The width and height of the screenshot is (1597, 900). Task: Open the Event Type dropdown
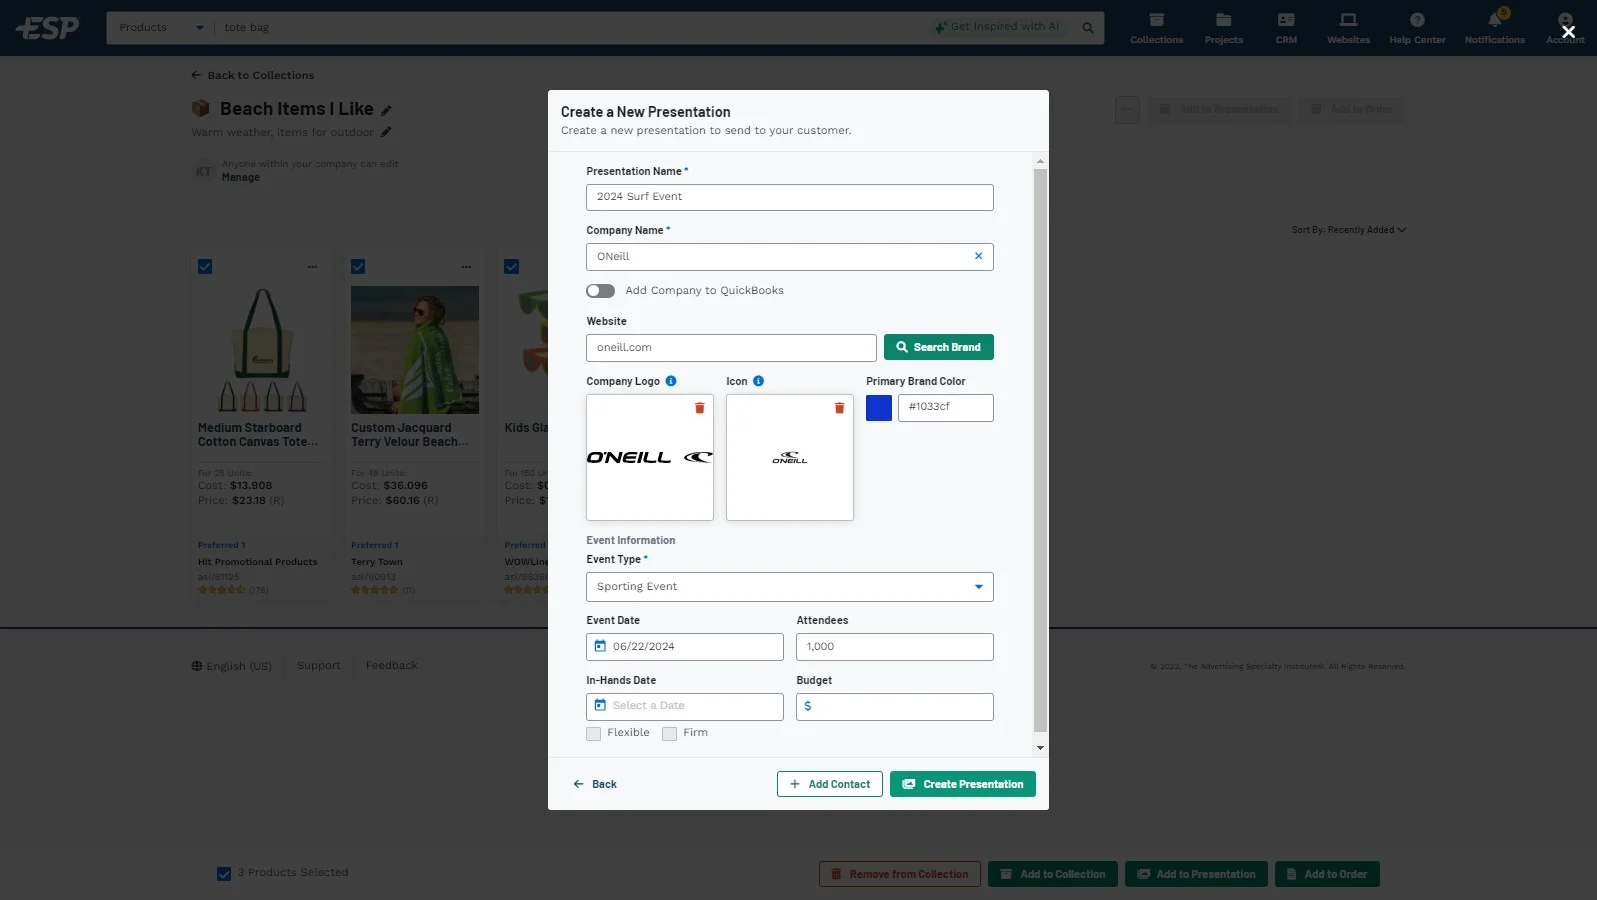click(789, 587)
